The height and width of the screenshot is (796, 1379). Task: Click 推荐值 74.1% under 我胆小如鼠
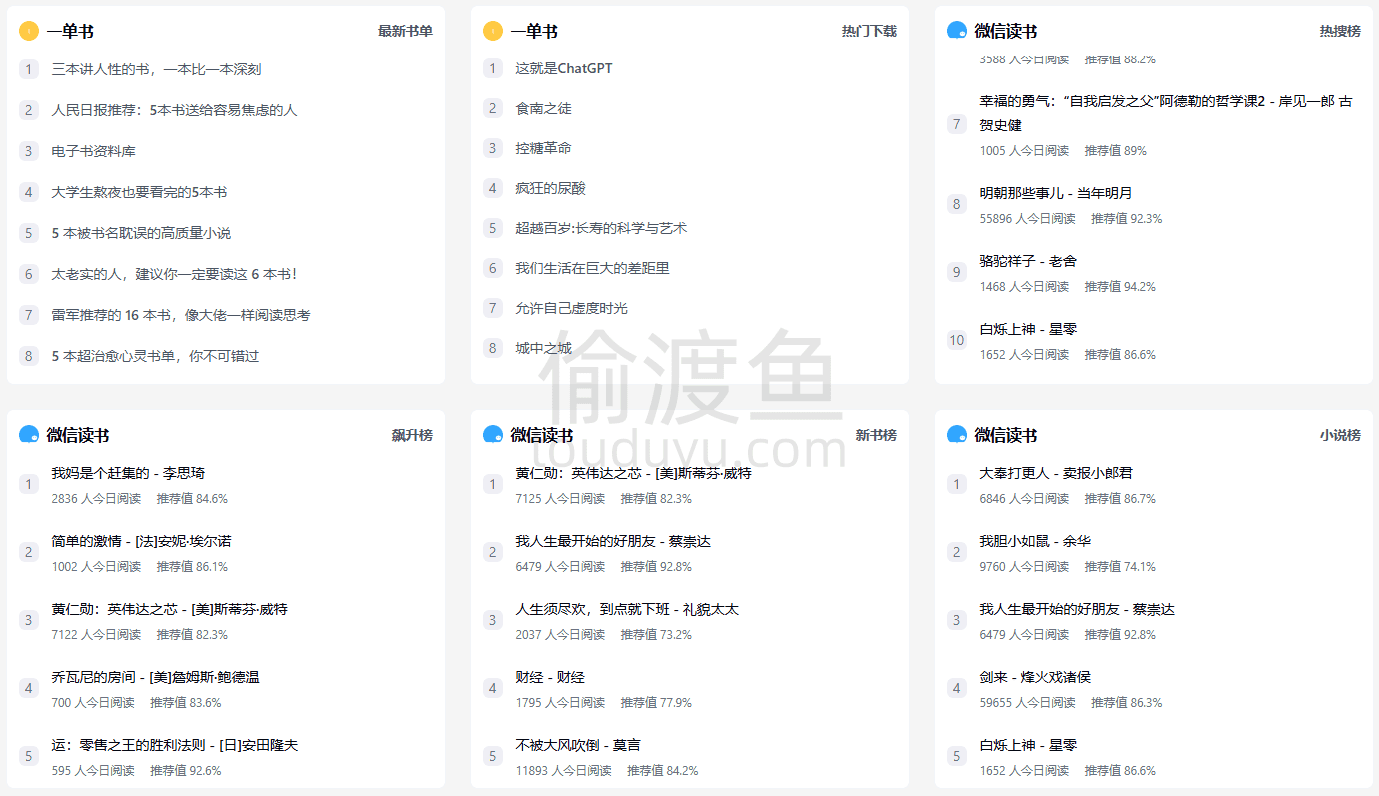coord(1120,566)
